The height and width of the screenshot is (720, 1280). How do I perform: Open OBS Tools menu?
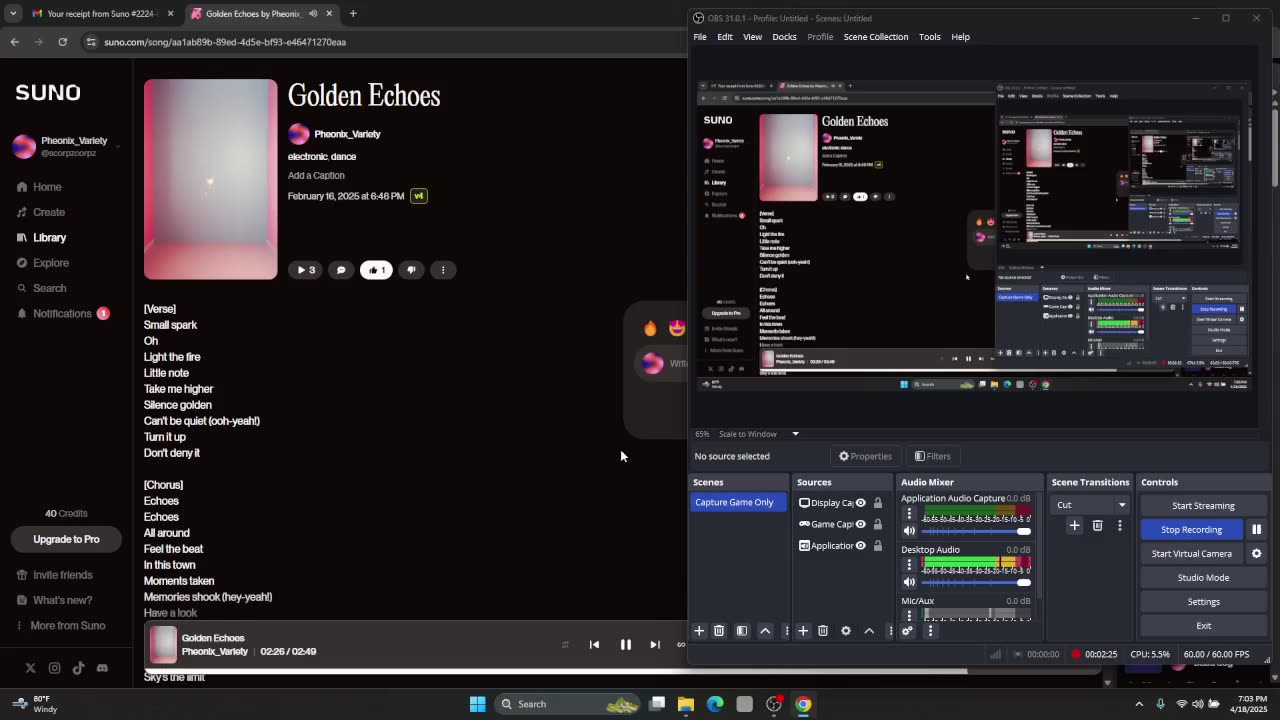point(930,37)
